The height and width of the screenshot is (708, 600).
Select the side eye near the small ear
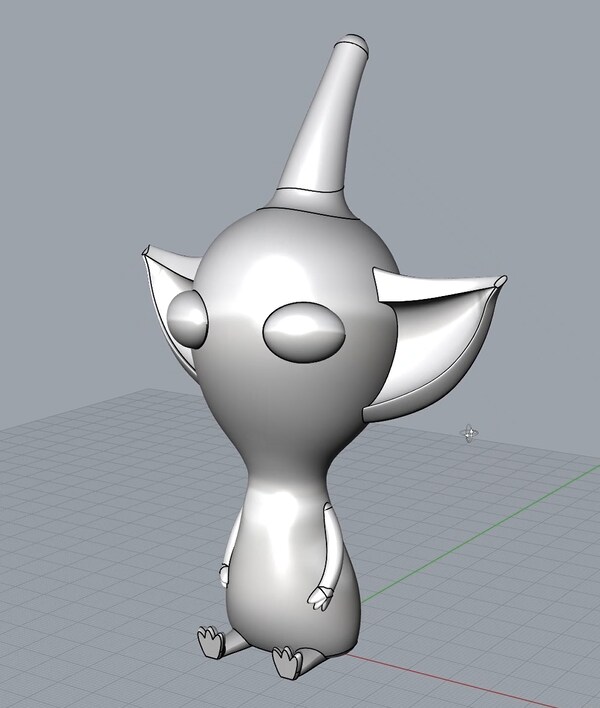188,320
